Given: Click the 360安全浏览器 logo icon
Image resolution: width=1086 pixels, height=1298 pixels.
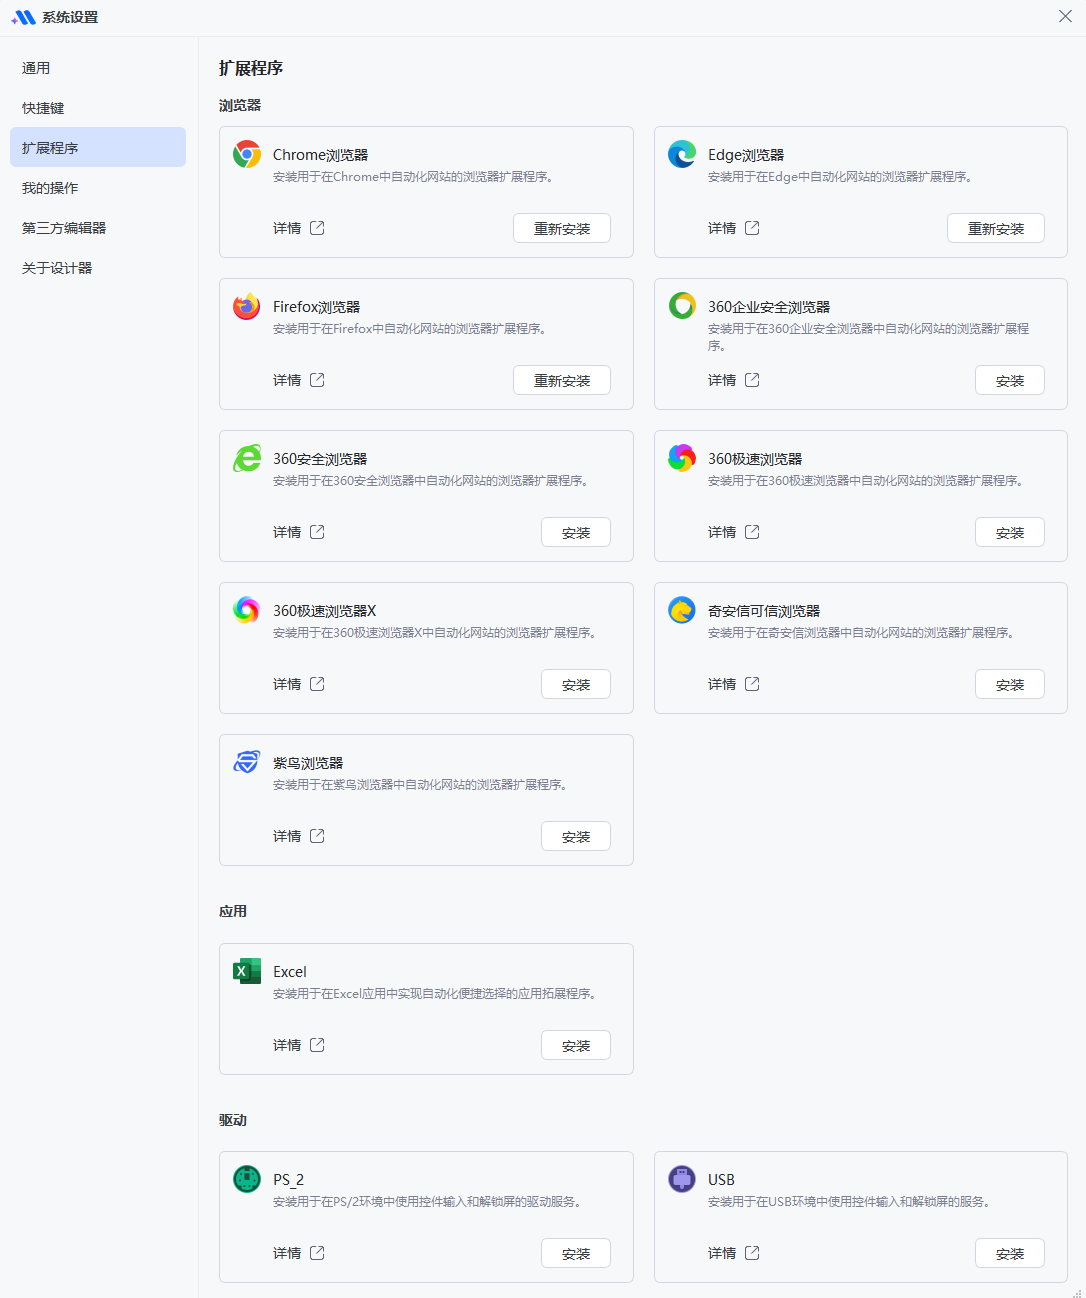Looking at the screenshot, I should tap(247, 458).
